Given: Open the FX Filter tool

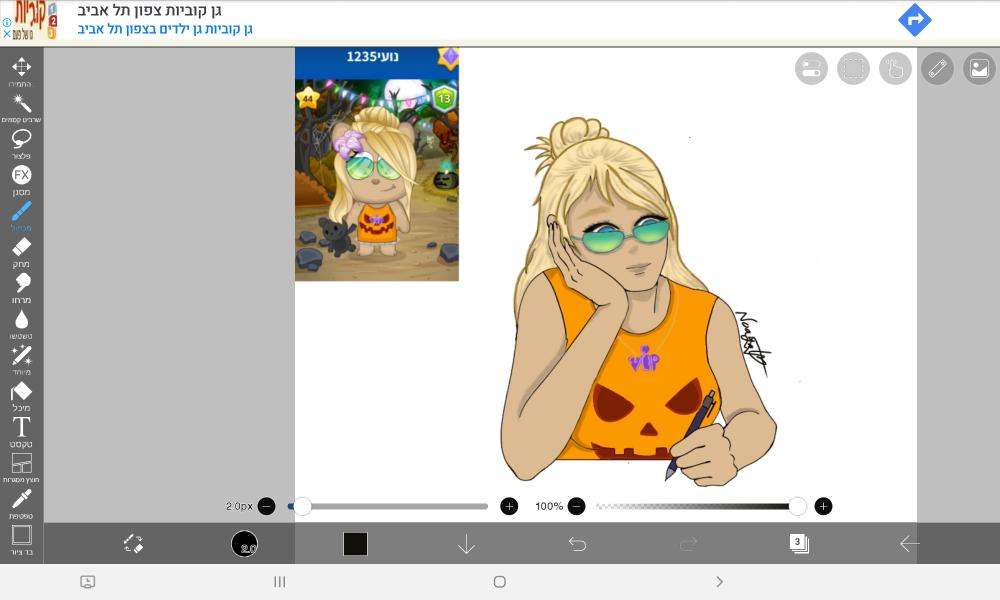Looking at the screenshot, I should coord(21,175).
